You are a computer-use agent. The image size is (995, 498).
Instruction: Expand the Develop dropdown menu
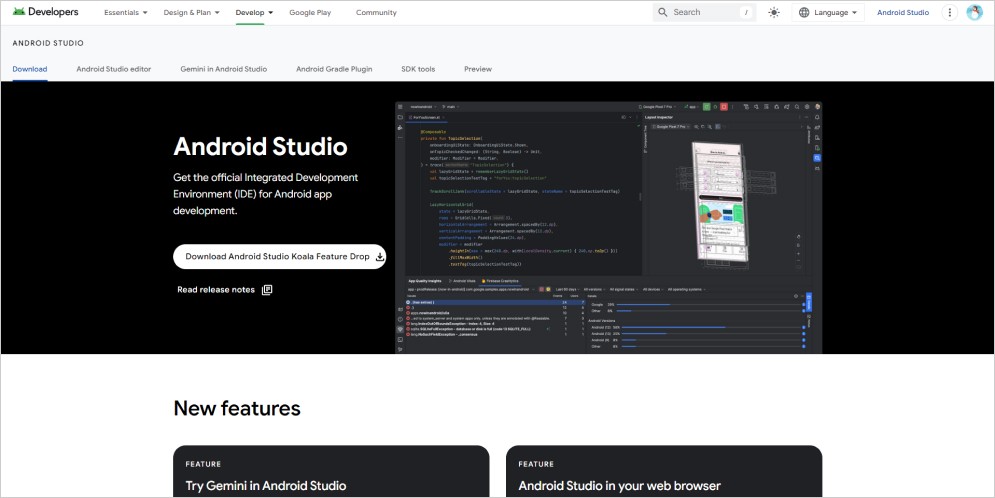[x=254, y=12]
